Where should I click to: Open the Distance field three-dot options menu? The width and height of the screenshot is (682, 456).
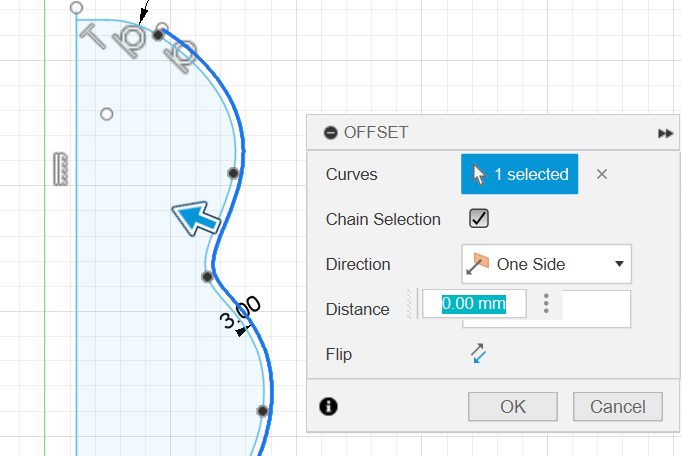546,304
